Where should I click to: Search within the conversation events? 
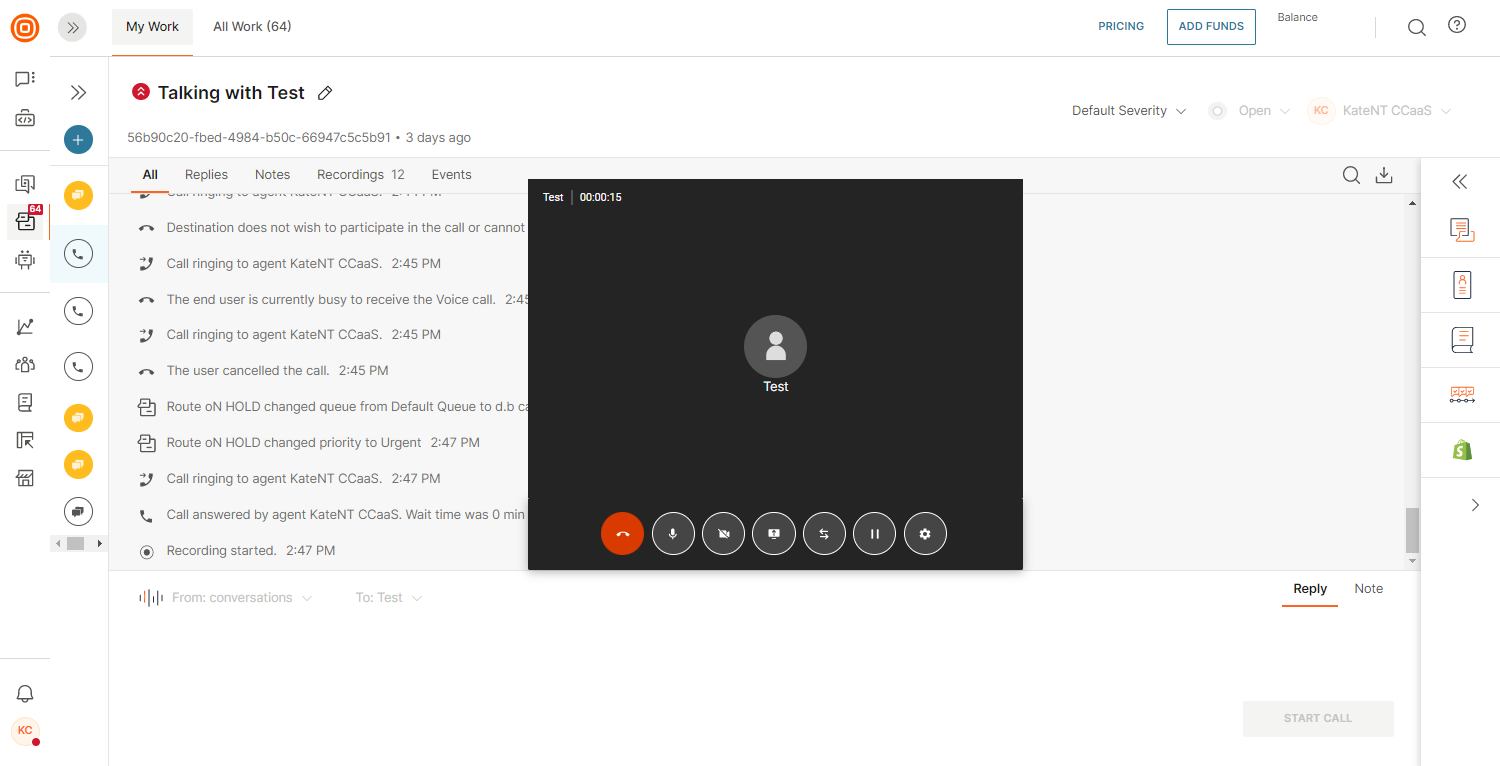tap(1351, 175)
